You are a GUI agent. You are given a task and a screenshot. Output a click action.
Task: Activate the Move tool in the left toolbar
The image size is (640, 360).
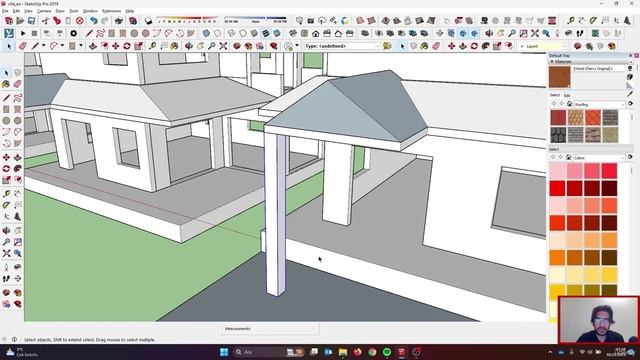point(6,158)
